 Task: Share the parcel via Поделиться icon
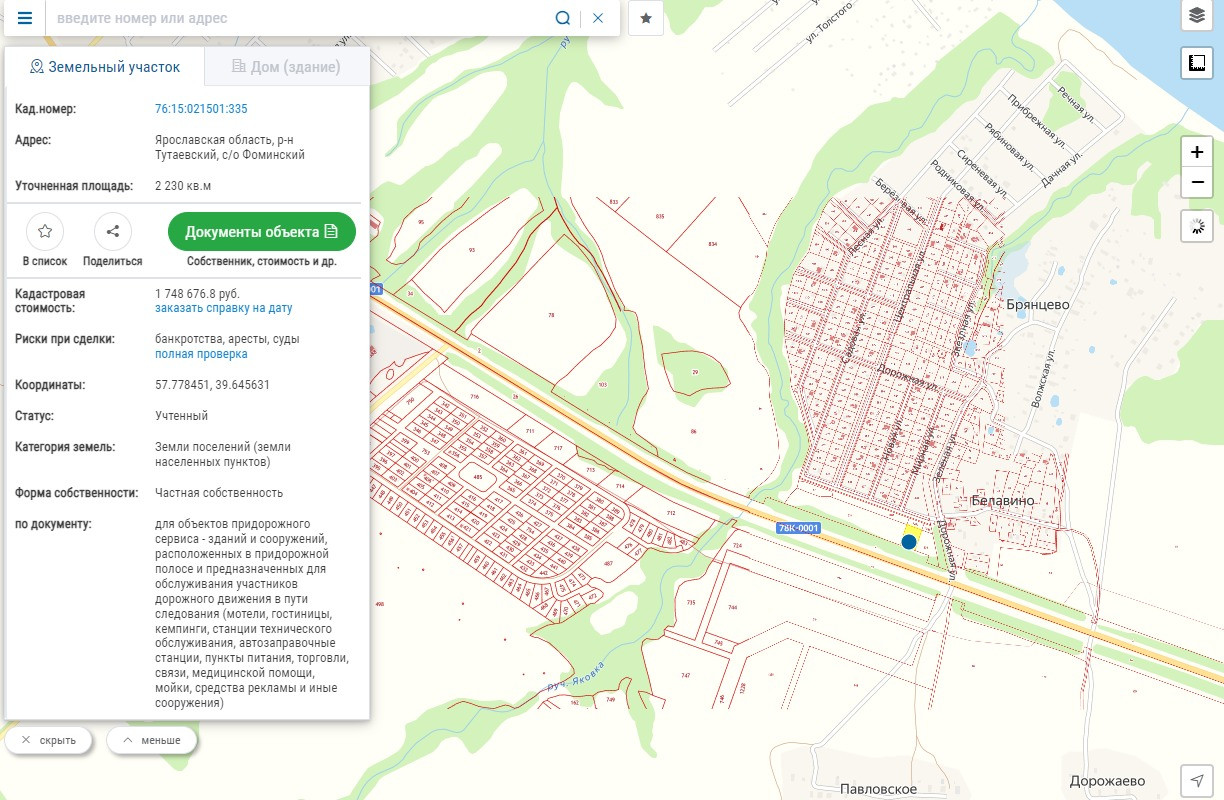[x=113, y=232]
